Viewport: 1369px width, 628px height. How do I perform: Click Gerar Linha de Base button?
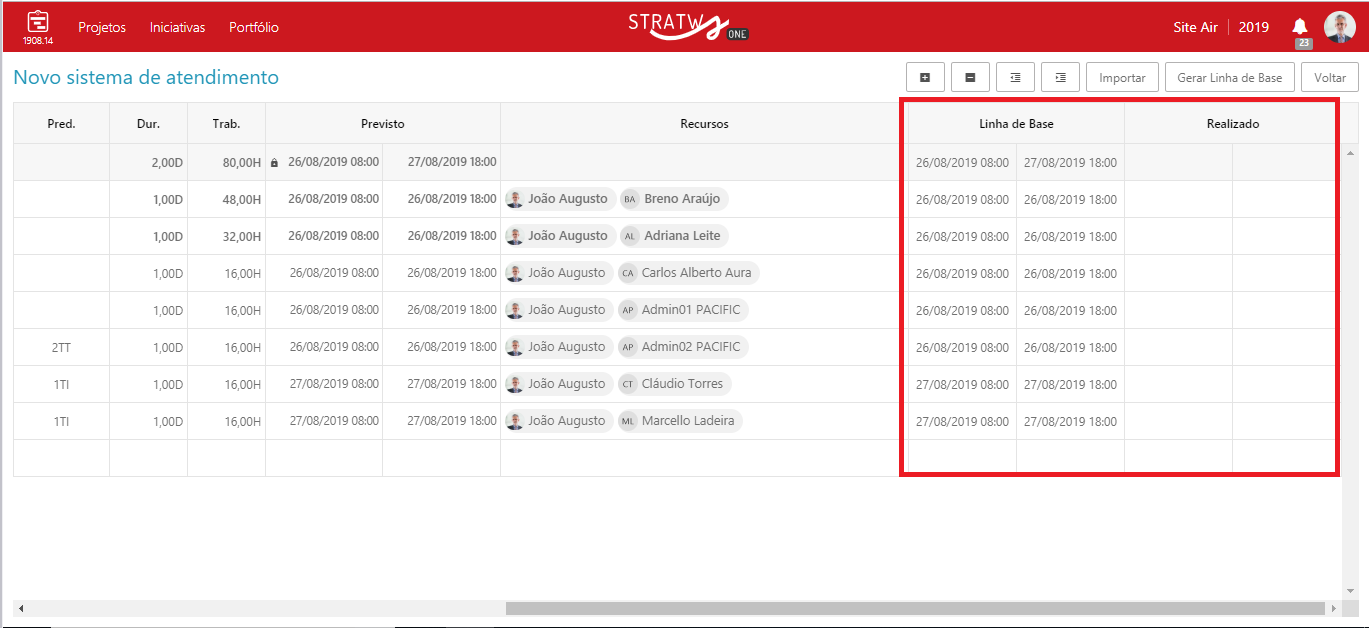pos(1229,77)
